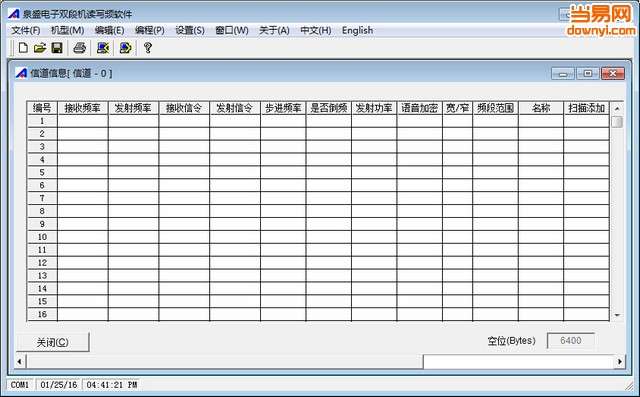Click the 信道信息 window logo icon

click(21, 73)
